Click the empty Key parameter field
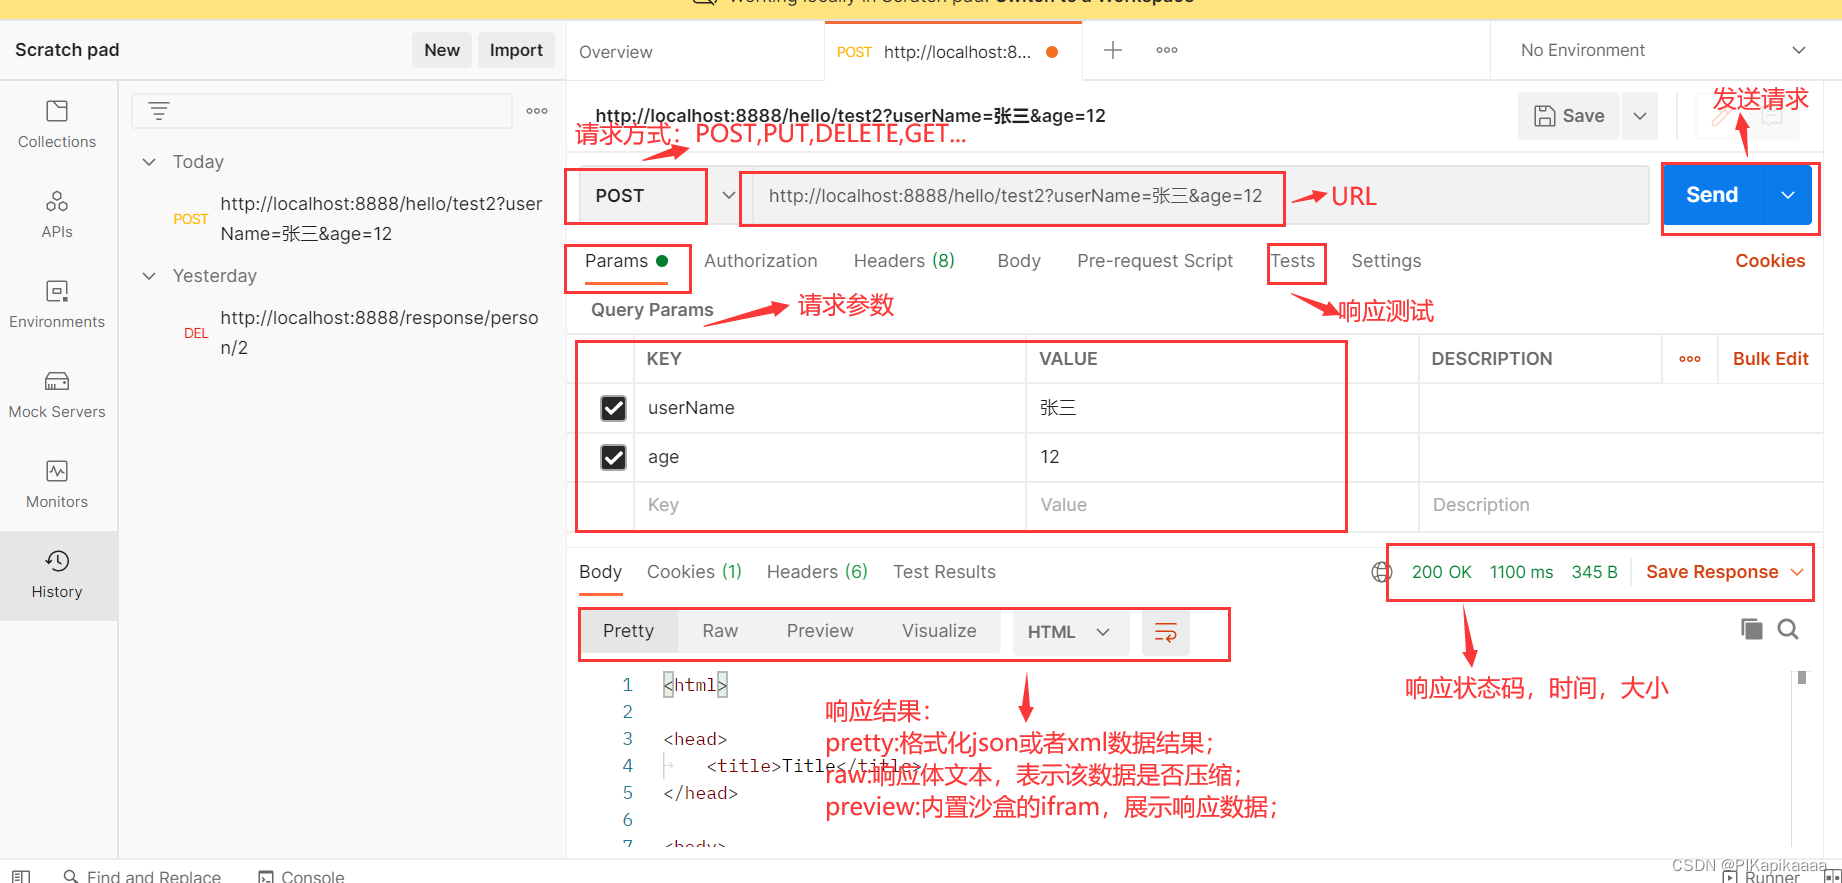Viewport: 1842px width, 883px height. coord(830,506)
